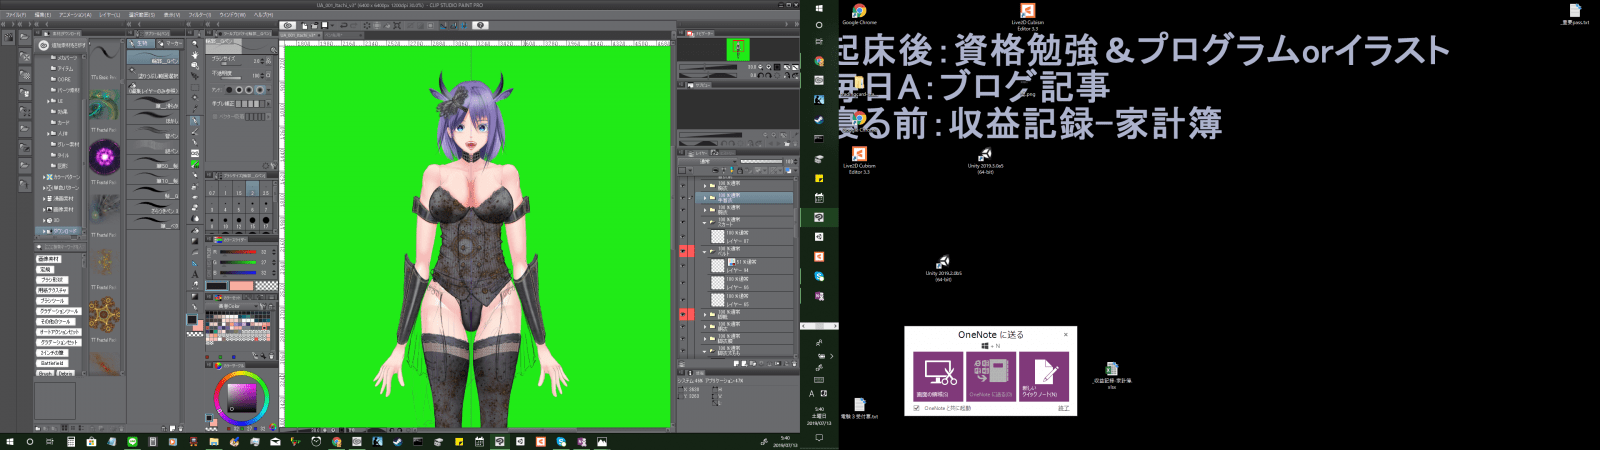
Task: Select the ダウンロード material folder
Action: coord(62,231)
